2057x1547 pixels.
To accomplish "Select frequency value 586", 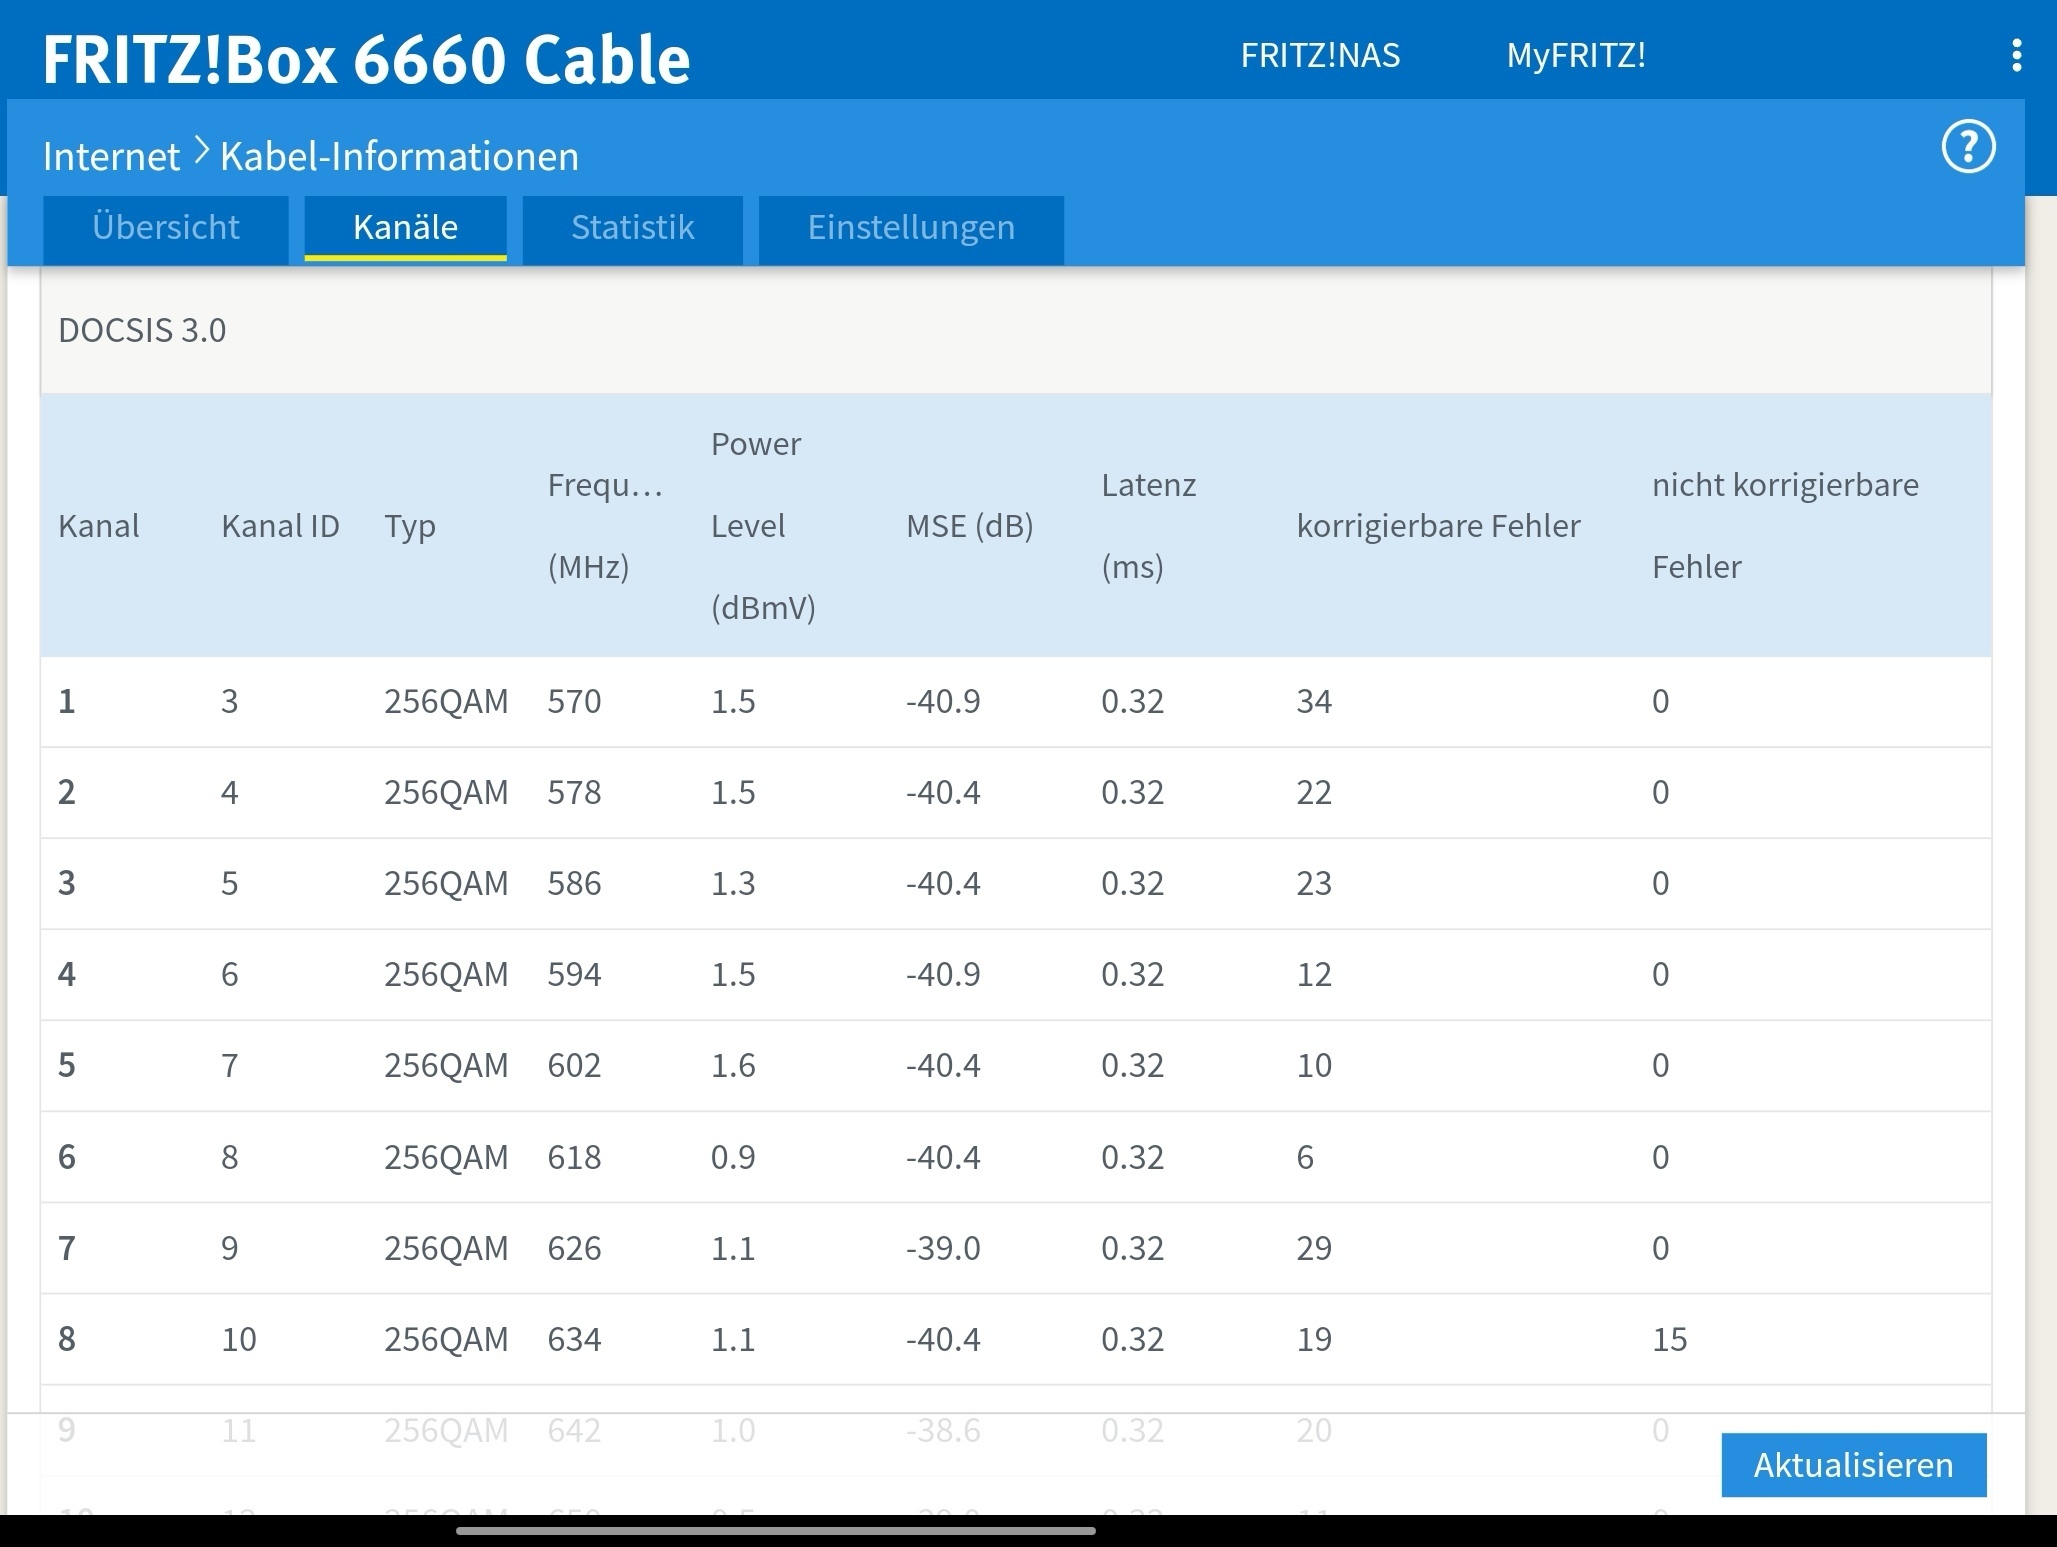I will [x=574, y=884].
